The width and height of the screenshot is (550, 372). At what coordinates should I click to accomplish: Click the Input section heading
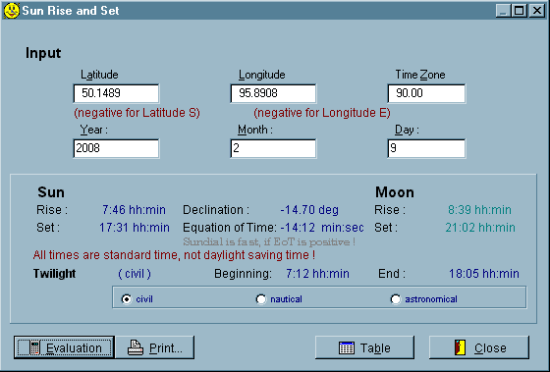(43, 53)
